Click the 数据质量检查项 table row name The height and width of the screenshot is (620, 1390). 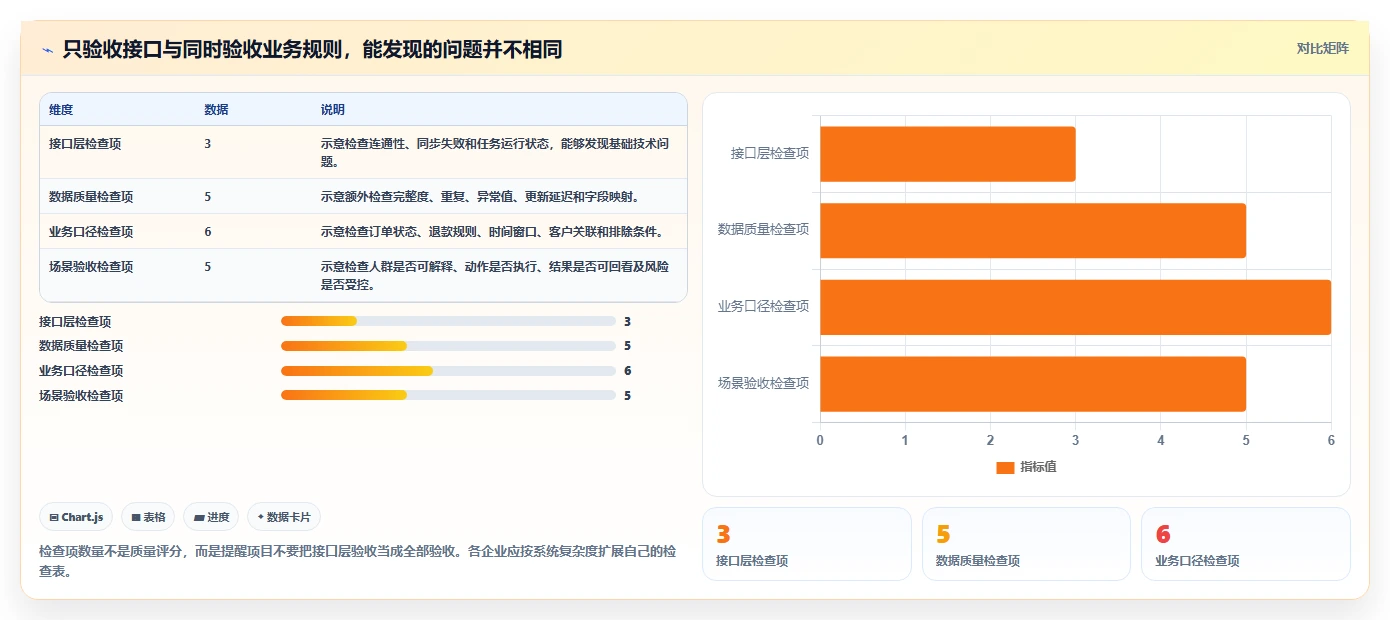(x=91, y=197)
